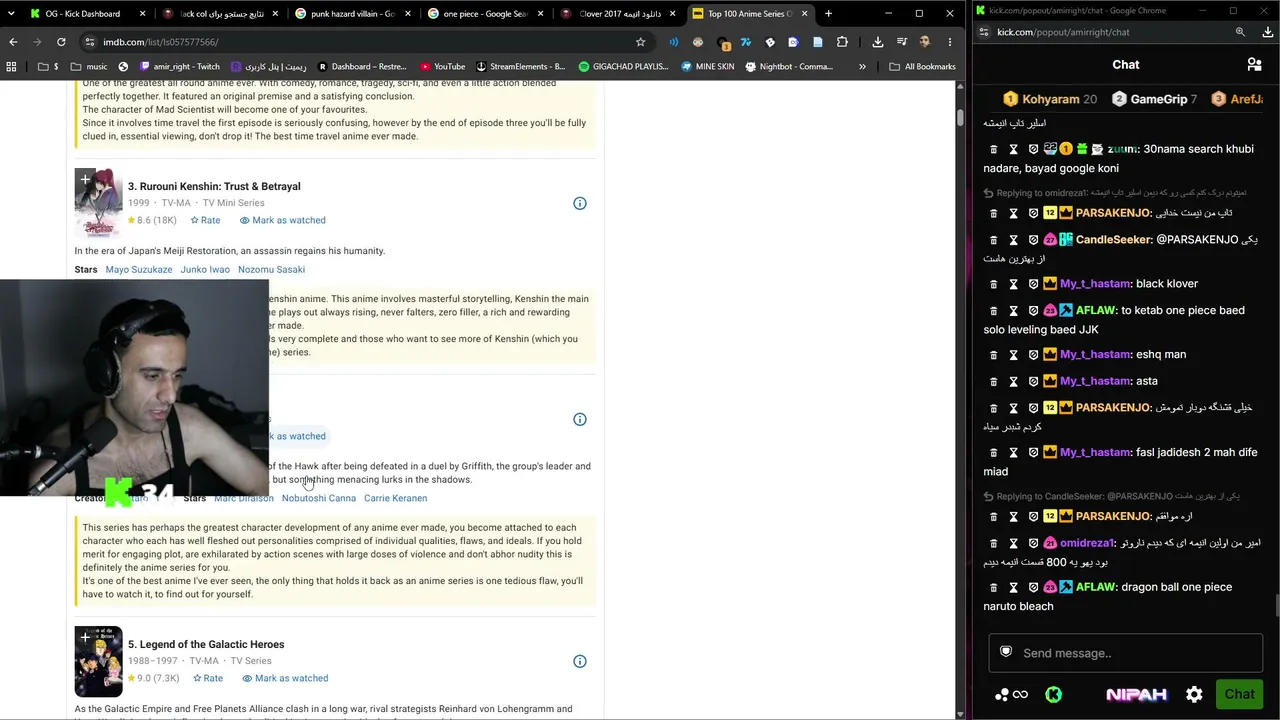The image size is (1280, 720).
Task: Reload the IMDb page
Action: (61, 42)
